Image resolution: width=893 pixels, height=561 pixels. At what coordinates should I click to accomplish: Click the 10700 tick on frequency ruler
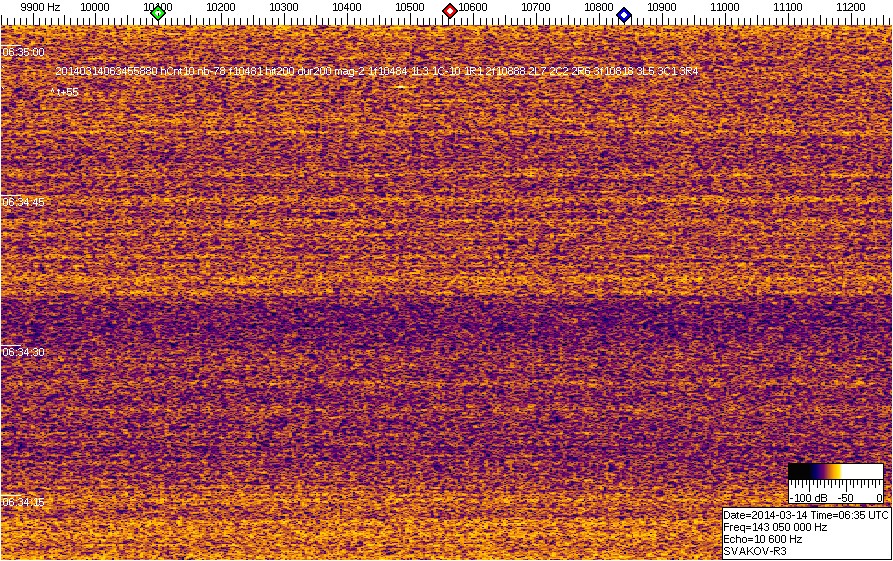[x=535, y=7]
